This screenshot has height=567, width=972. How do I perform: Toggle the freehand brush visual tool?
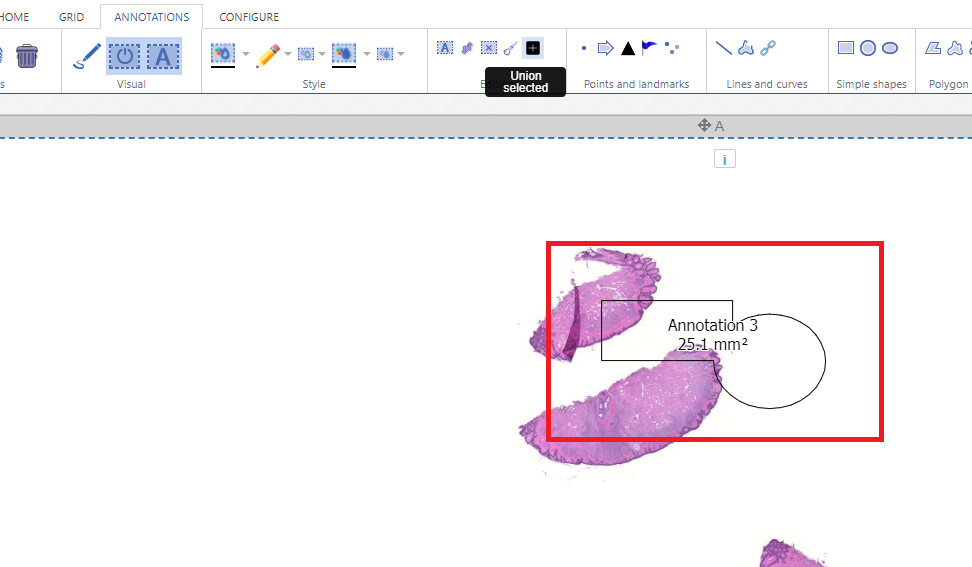pyautogui.click(x=87, y=56)
